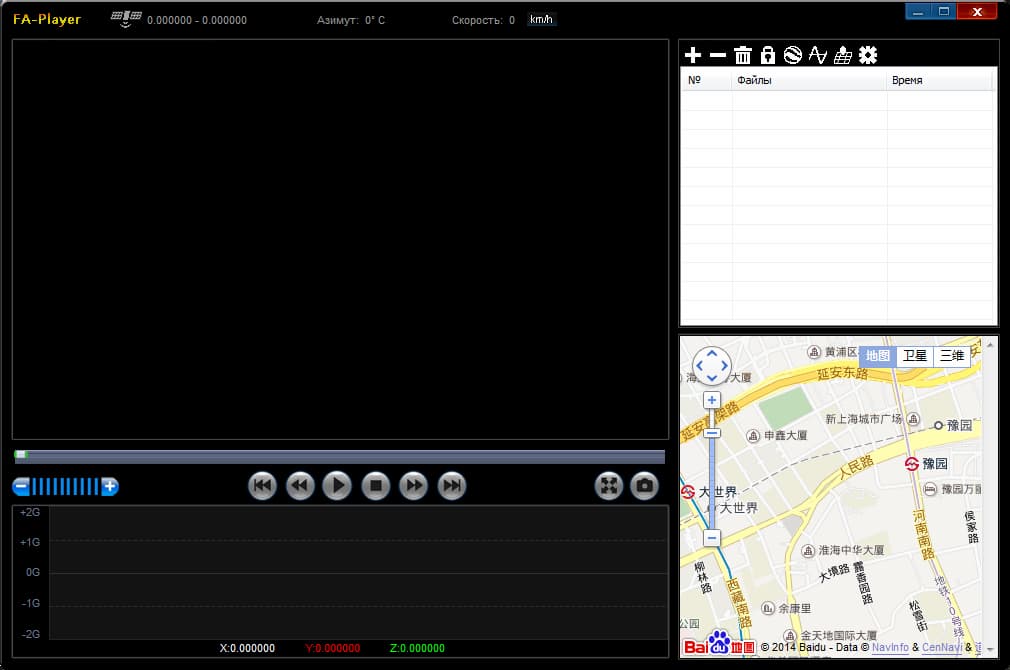Click the 余庆里 map marker
This screenshot has width=1010, height=670.
(x=768, y=608)
